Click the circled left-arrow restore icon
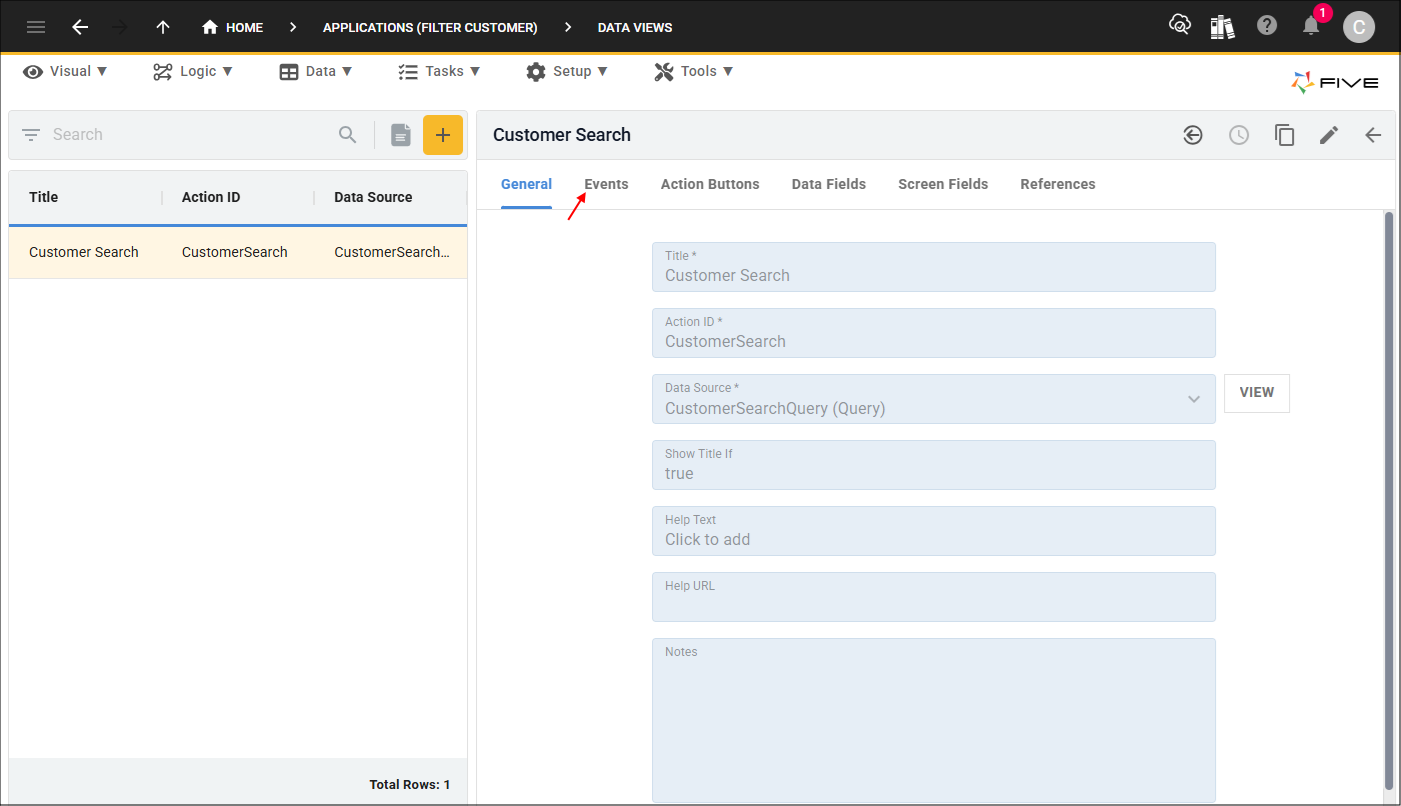The height and width of the screenshot is (806, 1401). (x=1193, y=135)
